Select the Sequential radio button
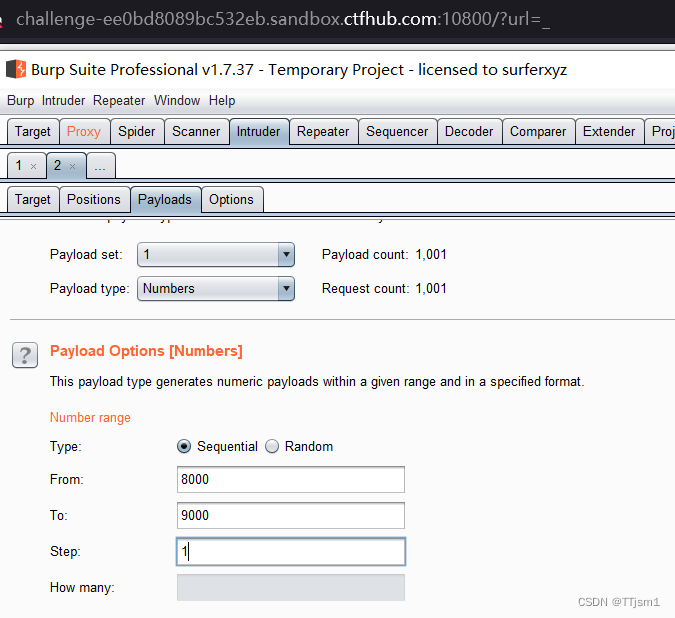 (184, 446)
